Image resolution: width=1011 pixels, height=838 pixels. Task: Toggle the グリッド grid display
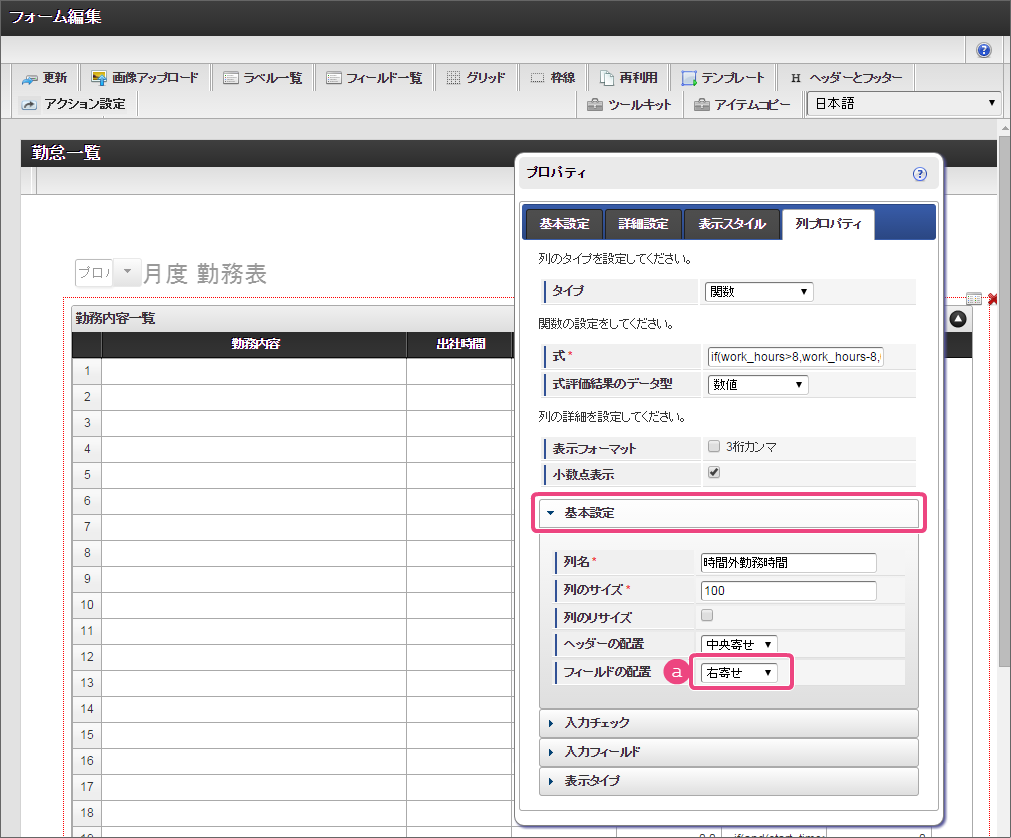[x=475, y=77]
